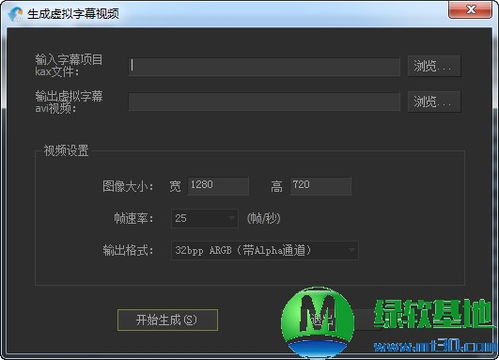499x360 pixels.
Task: Click the 视频设置 group box label
Action: (x=66, y=151)
